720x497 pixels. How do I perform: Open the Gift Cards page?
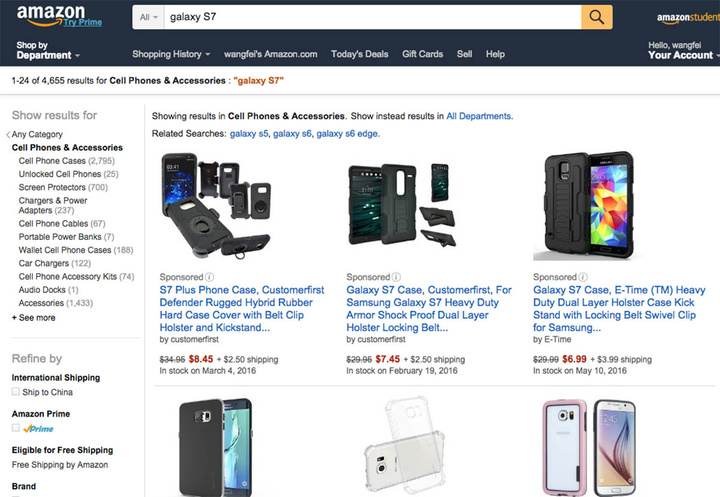(x=422, y=54)
